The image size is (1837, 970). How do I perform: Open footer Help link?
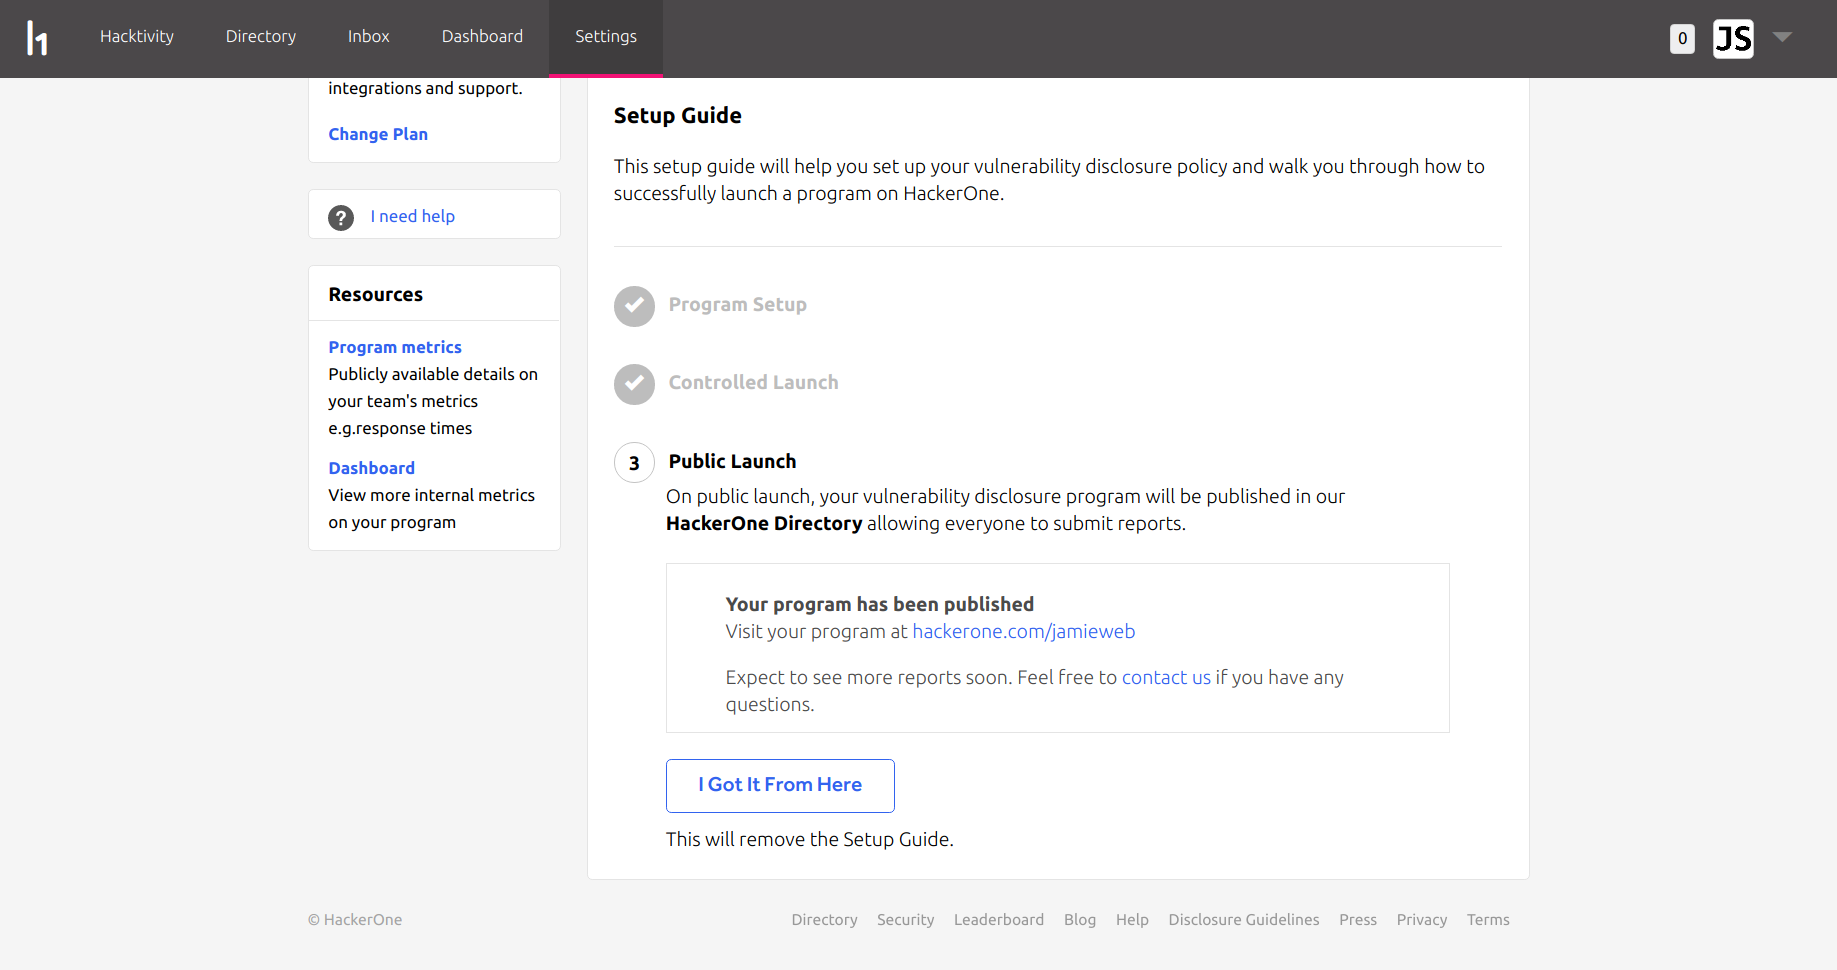click(1132, 920)
